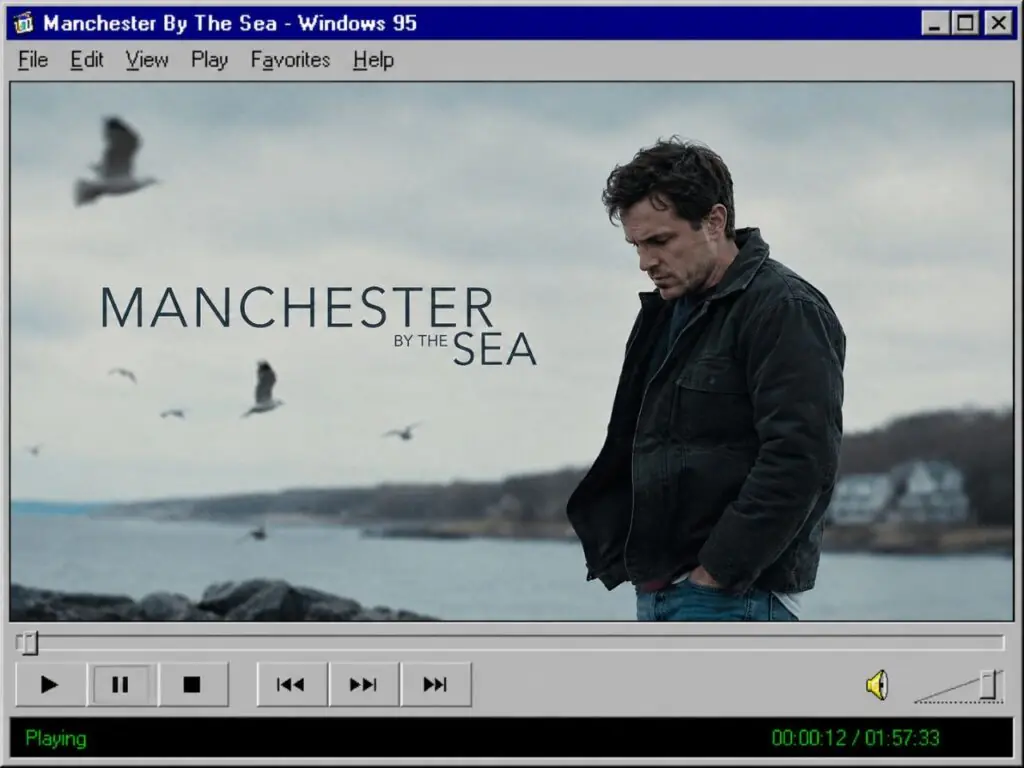
Task: Pause the movie with the Pause button
Action: coord(121,684)
